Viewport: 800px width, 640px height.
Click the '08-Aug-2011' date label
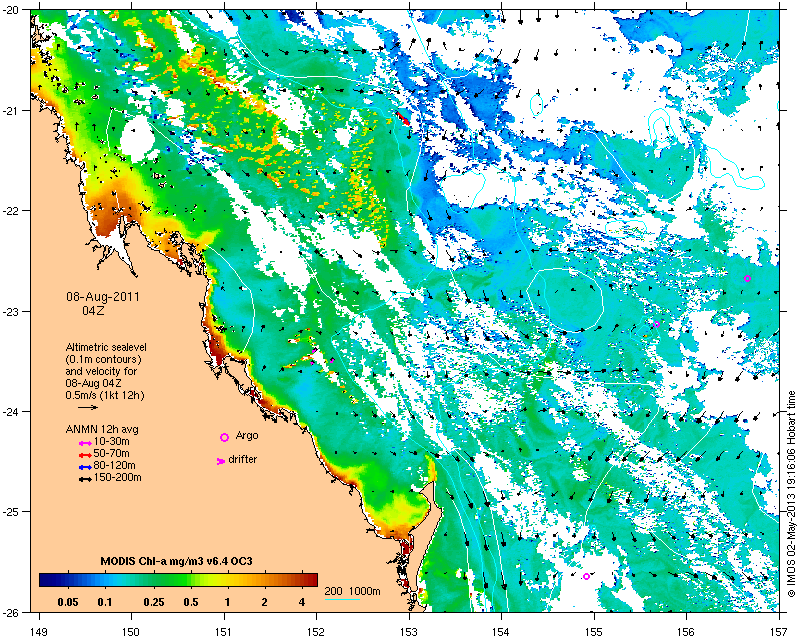tap(103, 297)
